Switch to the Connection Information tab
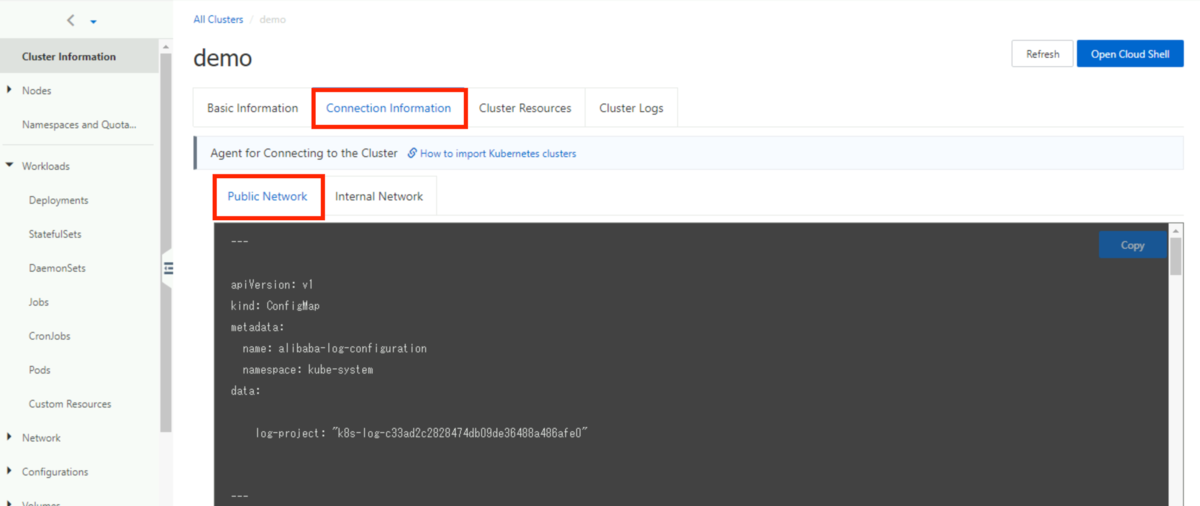 (x=389, y=108)
